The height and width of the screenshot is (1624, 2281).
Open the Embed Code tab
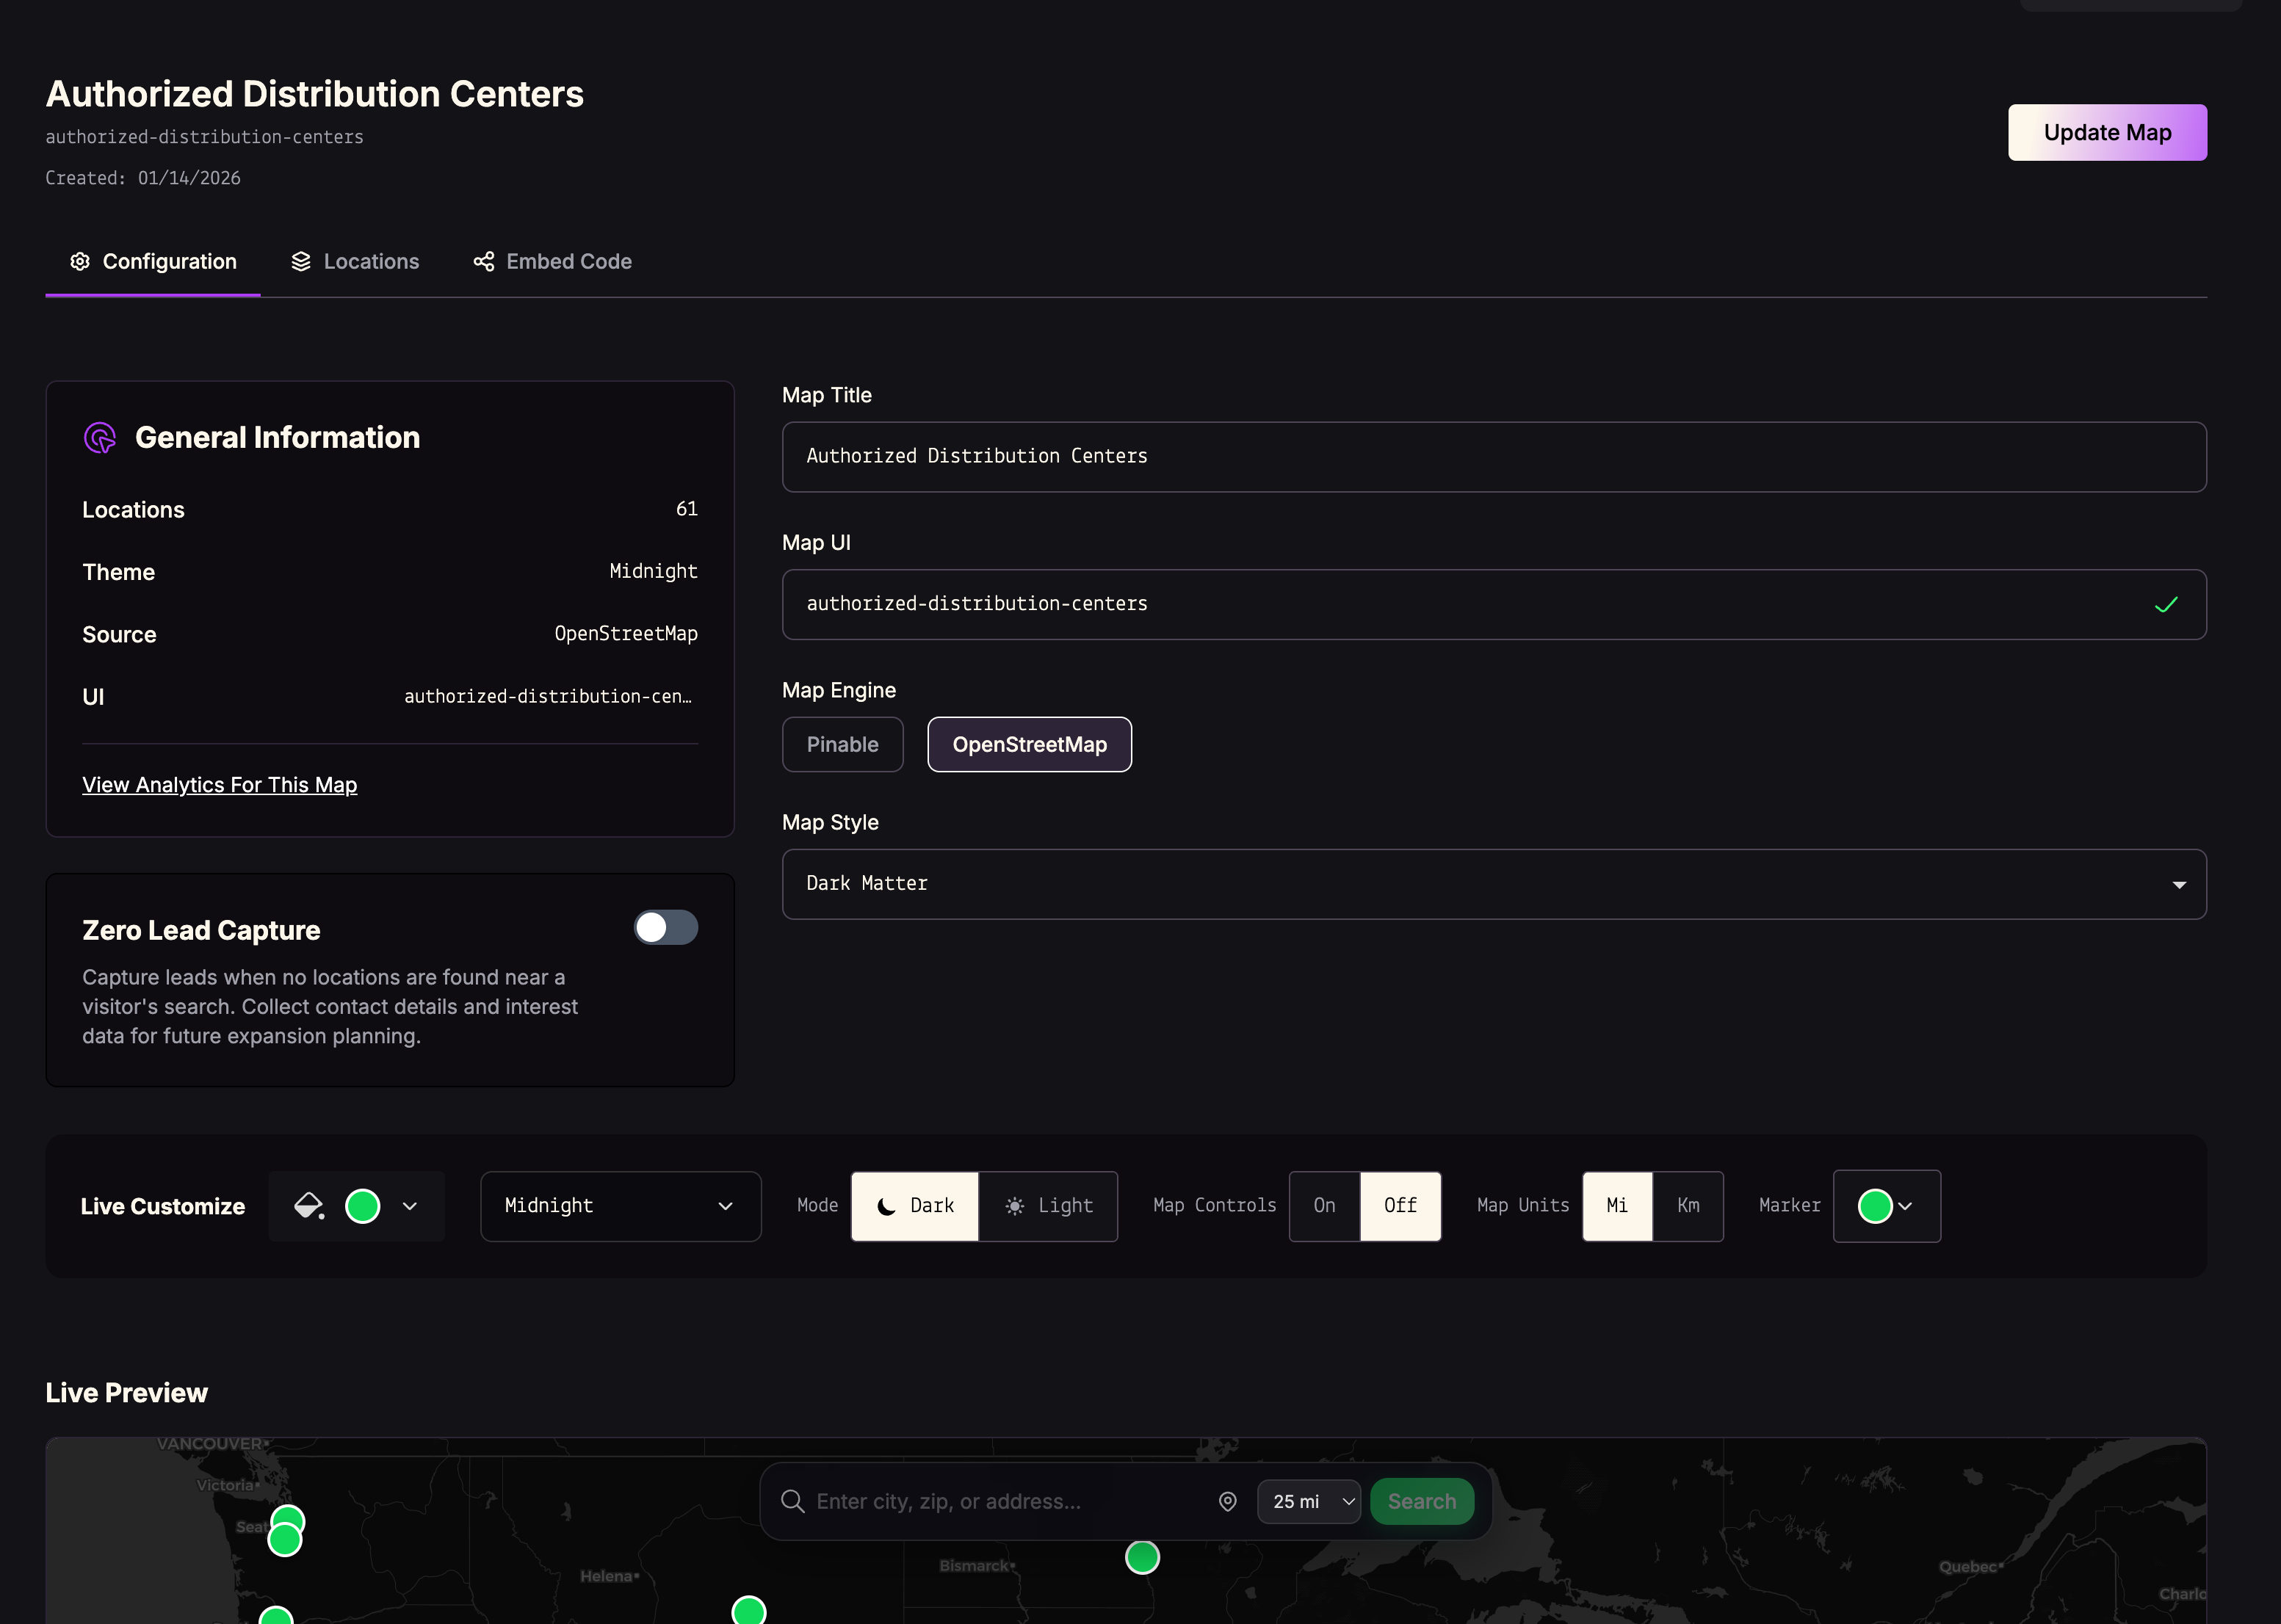[552, 262]
